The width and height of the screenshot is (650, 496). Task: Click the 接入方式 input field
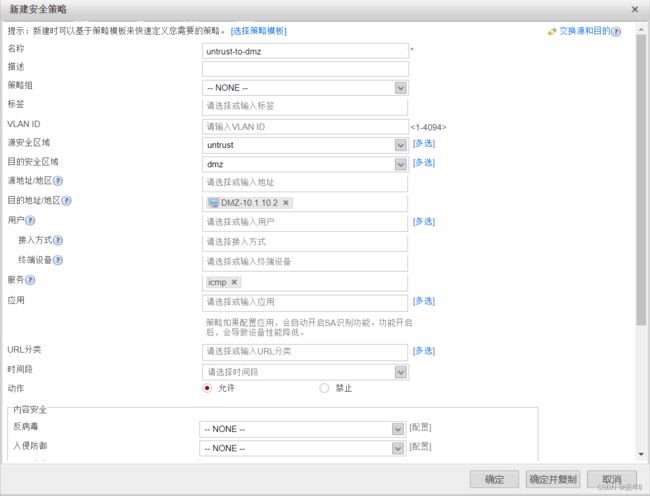coord(306,242)
